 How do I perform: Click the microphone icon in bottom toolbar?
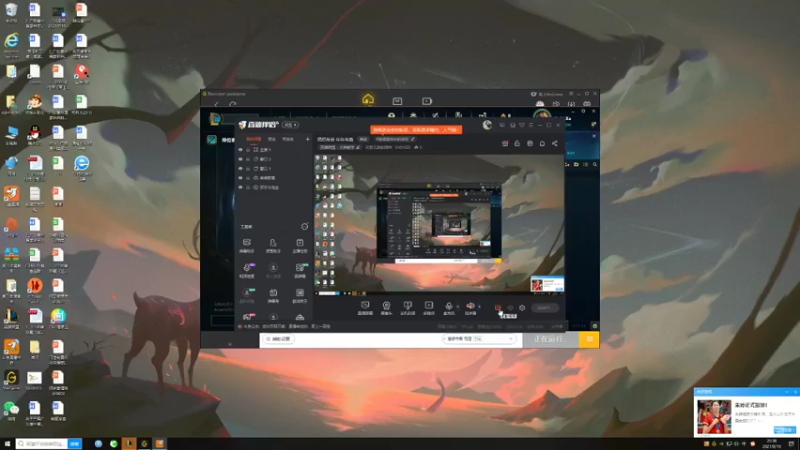coord(448,306)
